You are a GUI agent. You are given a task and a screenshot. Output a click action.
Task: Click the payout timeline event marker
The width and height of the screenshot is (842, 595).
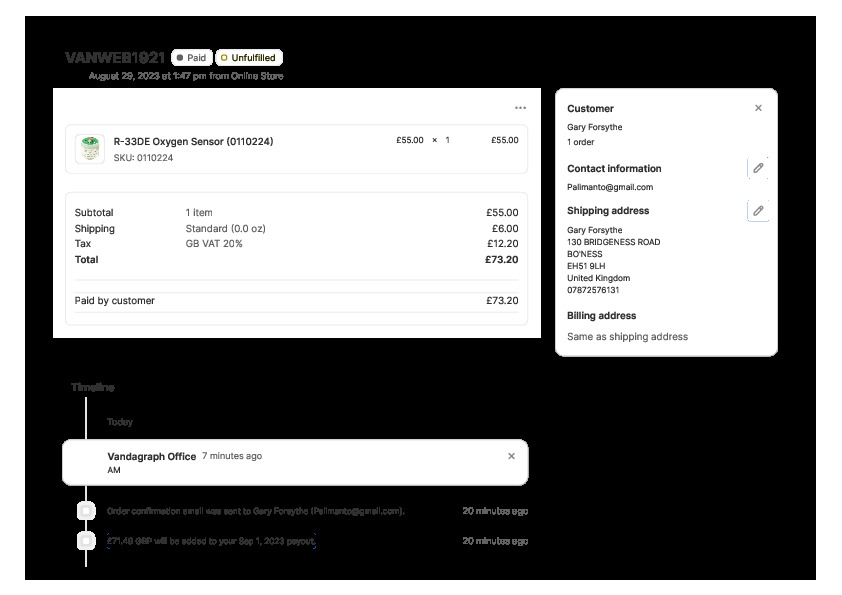coord(87,541)
